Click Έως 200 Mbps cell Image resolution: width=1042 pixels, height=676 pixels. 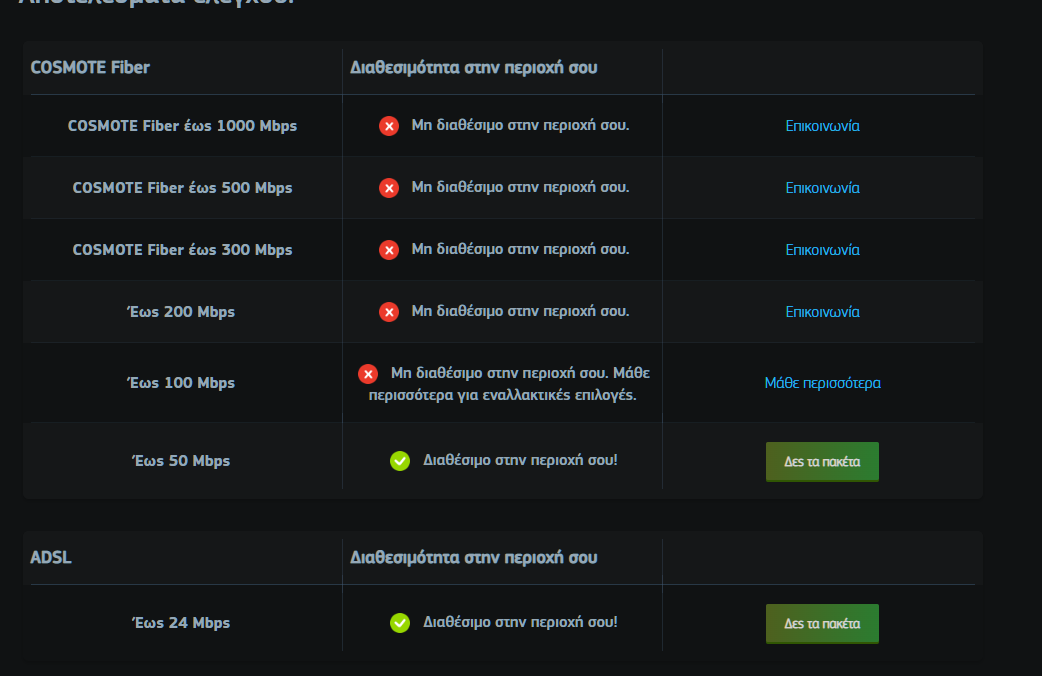click(x=181, y=312)
